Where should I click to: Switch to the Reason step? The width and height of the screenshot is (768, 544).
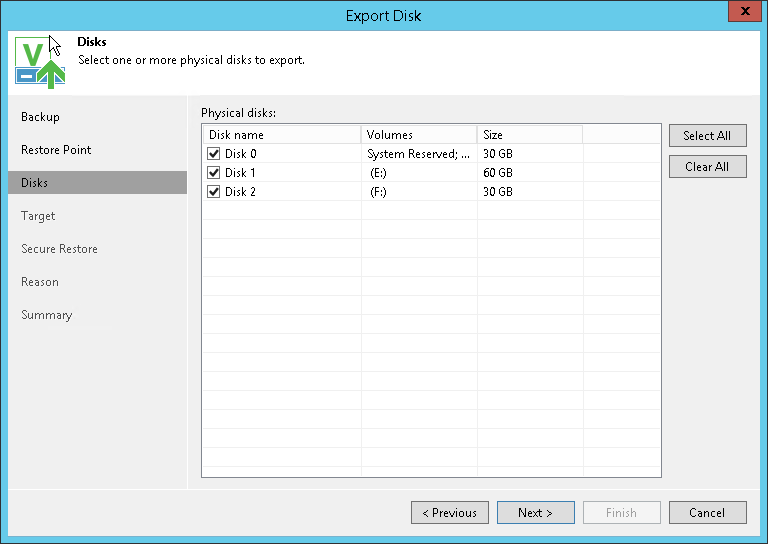point(40,282)
